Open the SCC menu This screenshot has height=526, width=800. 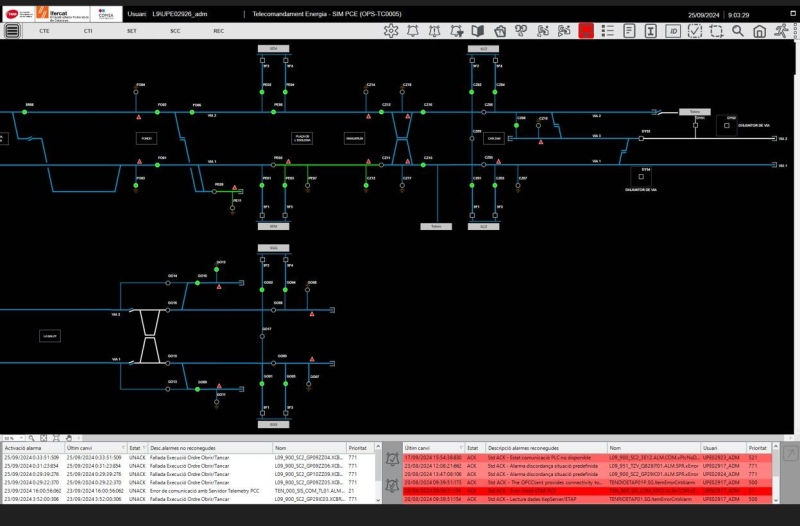[x=176, y=31]
